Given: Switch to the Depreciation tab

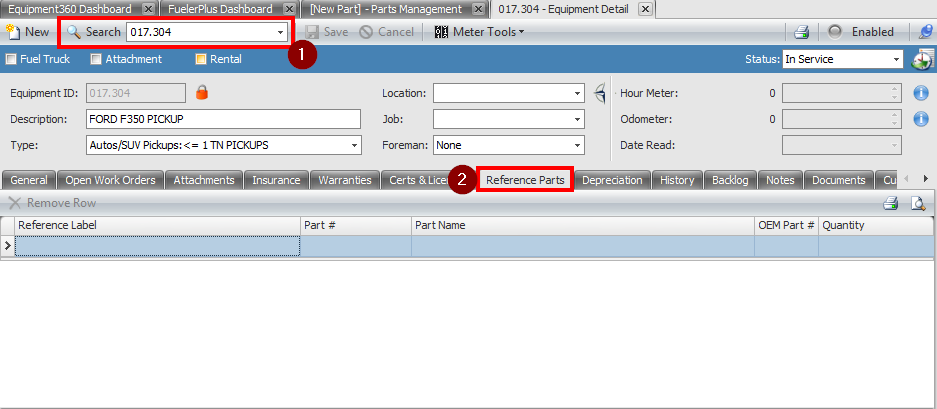Looking at the screenshot, I should click(x=614, y=180).
